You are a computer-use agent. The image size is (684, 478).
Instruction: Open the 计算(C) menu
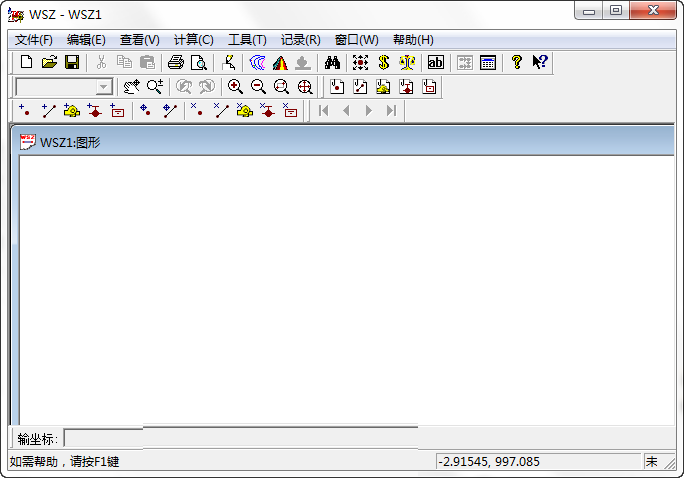pos(193,40)
